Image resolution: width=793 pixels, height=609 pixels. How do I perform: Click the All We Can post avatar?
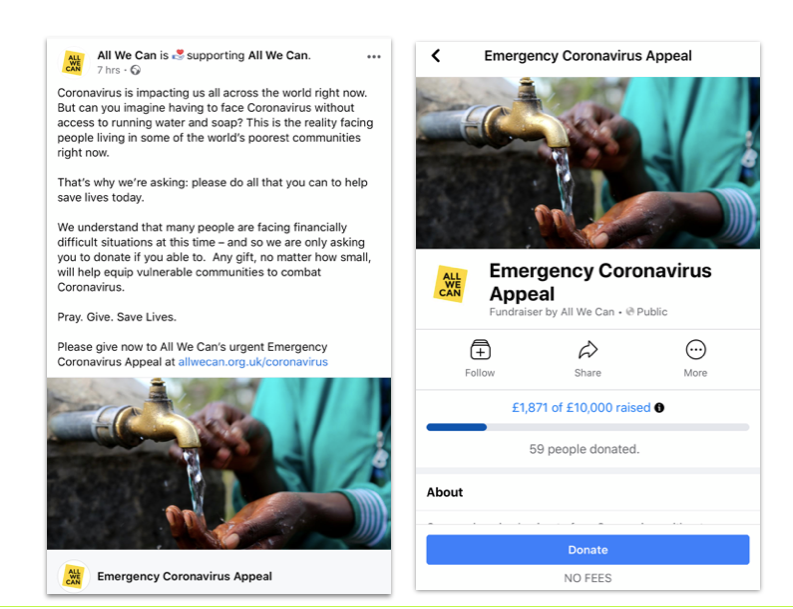[74, 63]
